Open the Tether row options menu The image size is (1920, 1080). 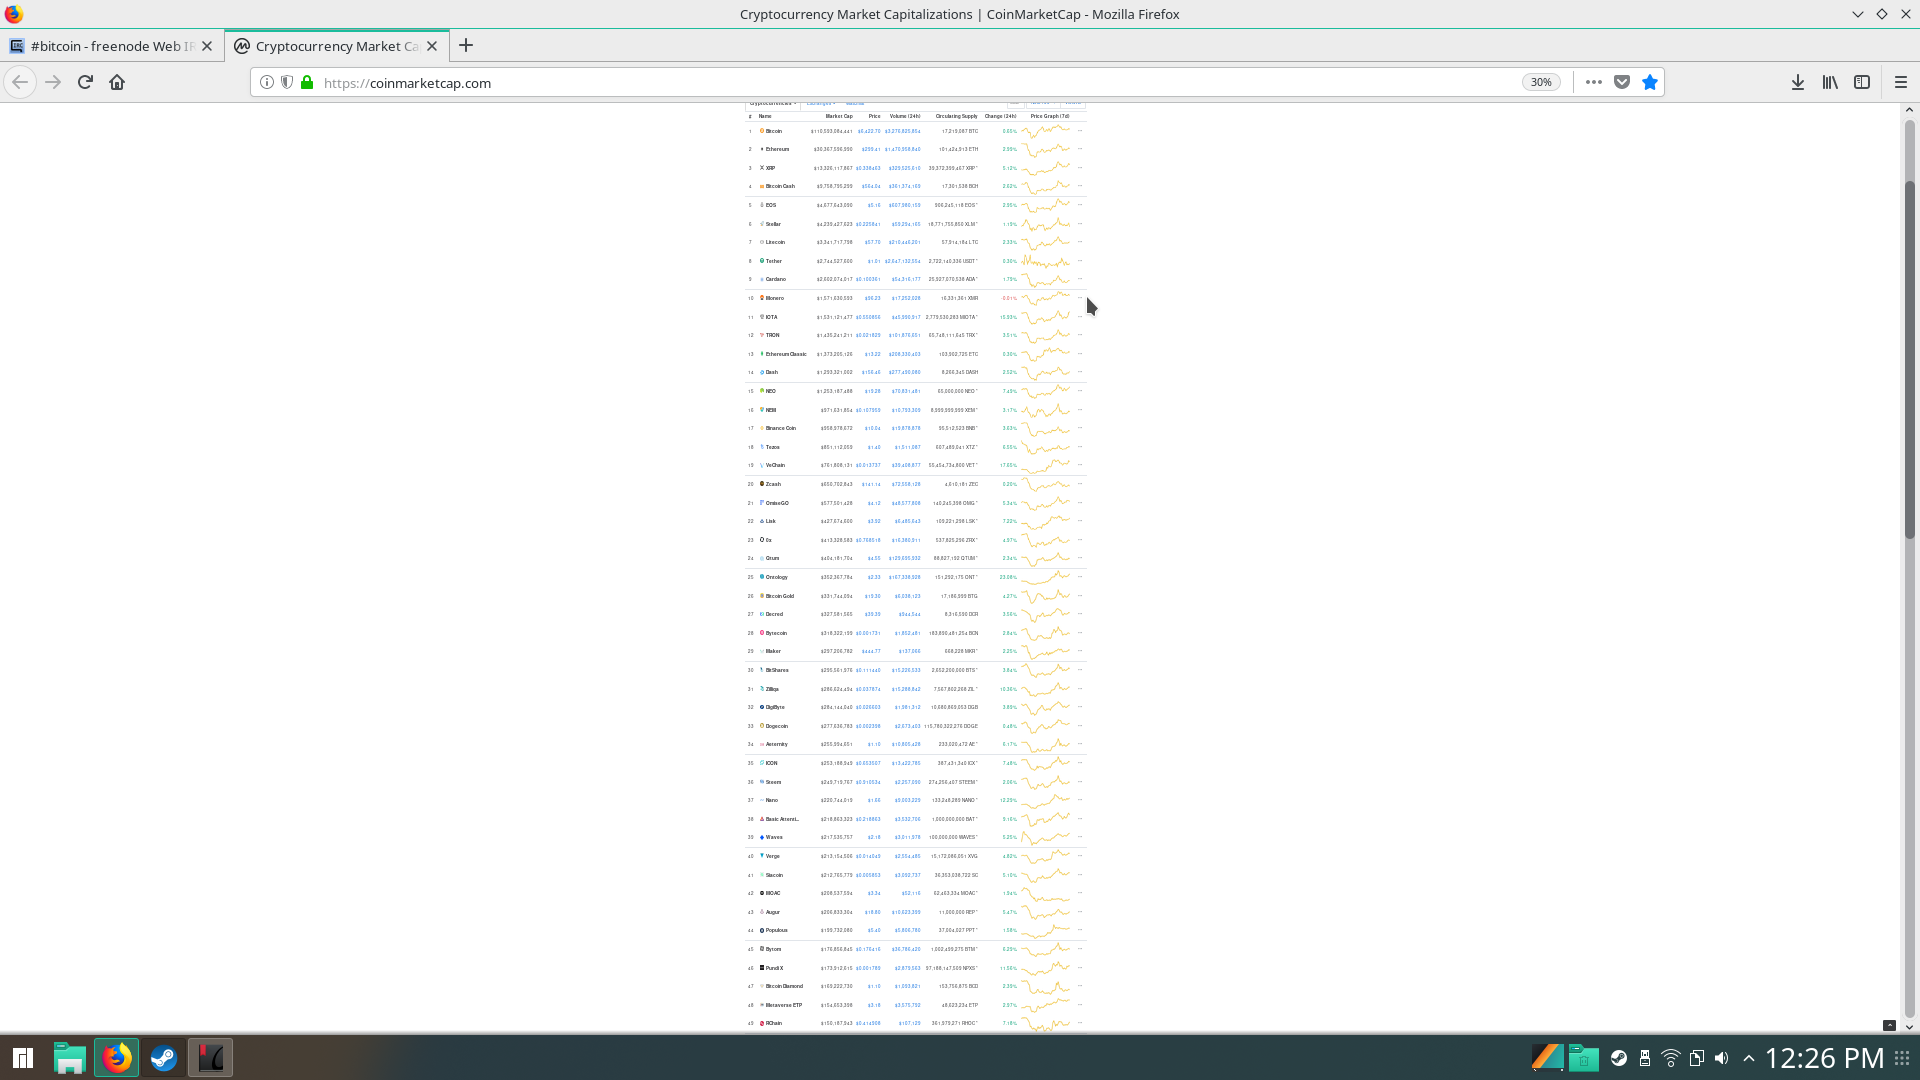point(1080,261)
